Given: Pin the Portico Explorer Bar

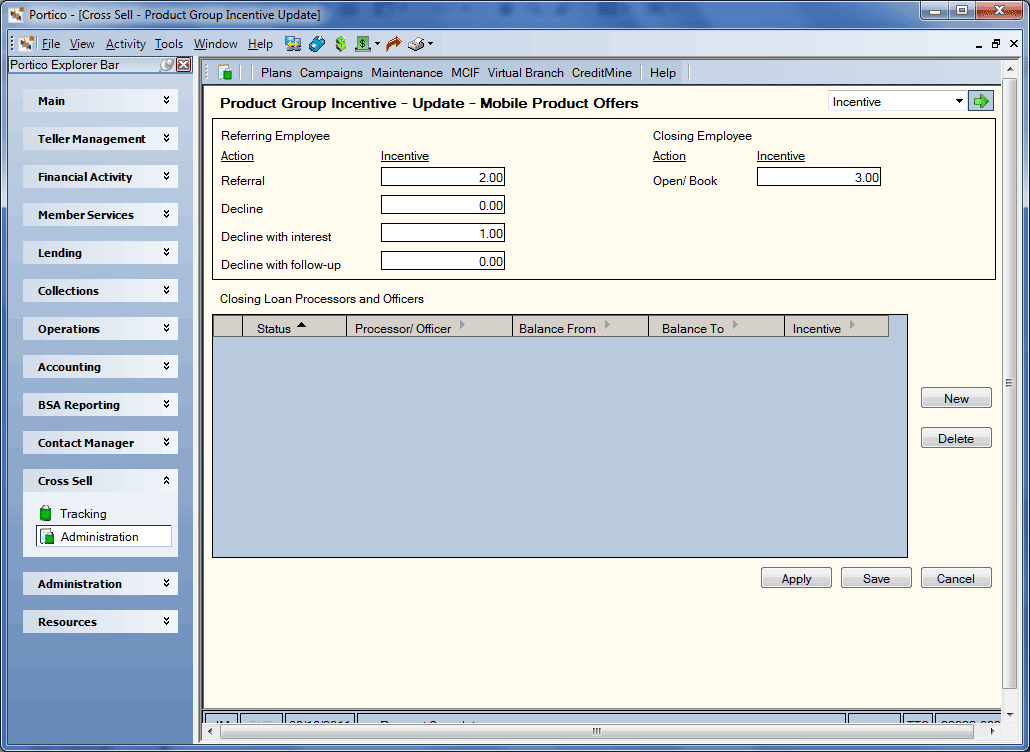Looking at the screenshot, I should [x=167, y=64].
